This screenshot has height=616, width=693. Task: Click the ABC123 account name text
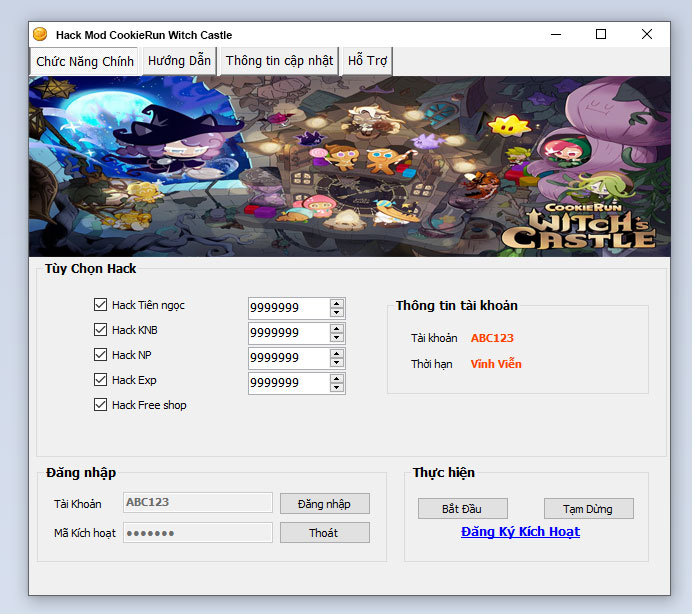point(492,338)
